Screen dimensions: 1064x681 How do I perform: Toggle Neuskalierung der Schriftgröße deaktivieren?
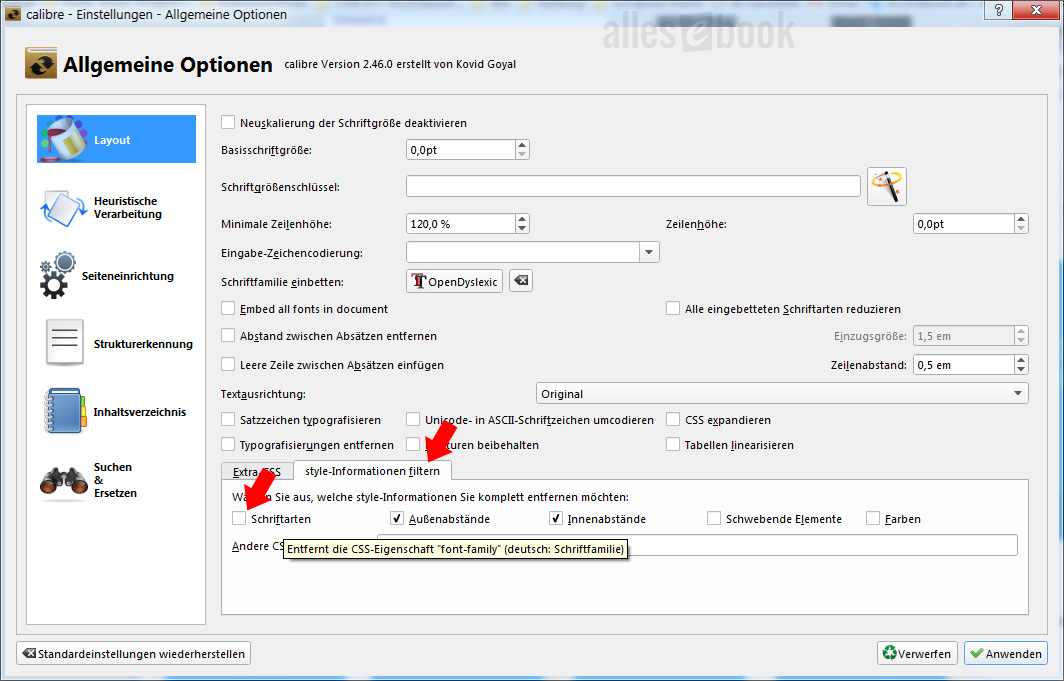228,123
